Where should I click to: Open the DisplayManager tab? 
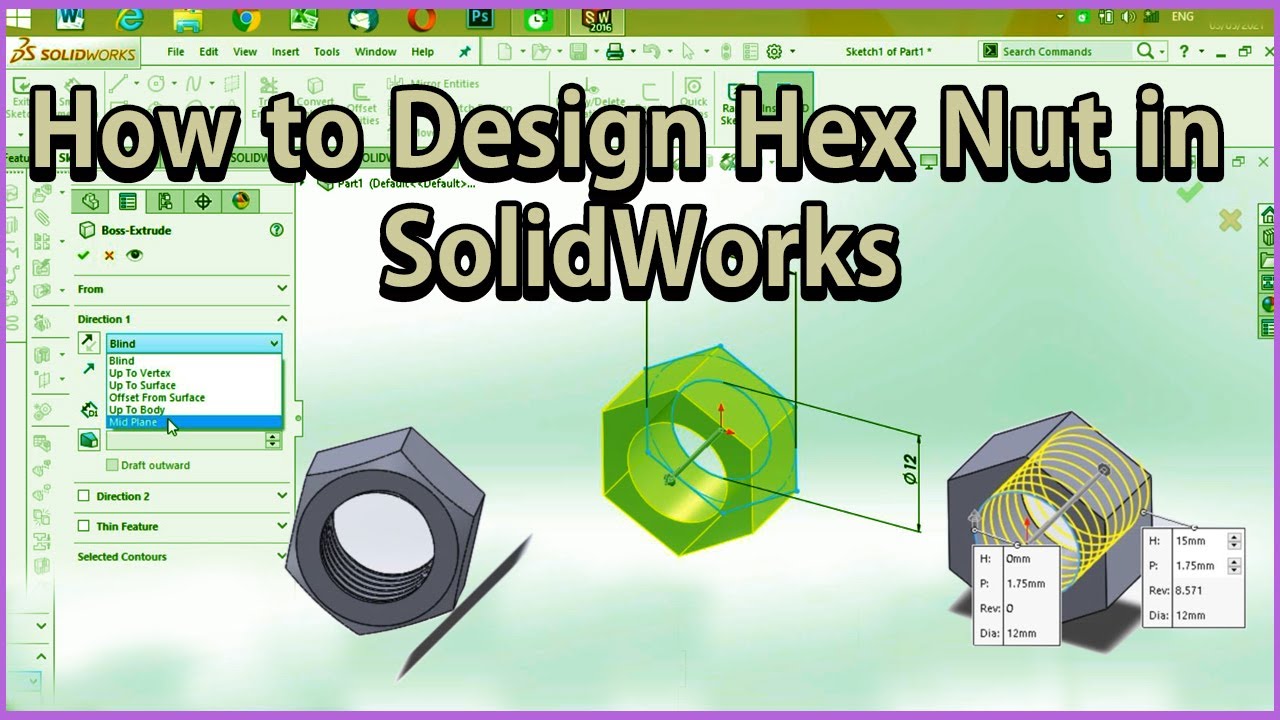tap(240, 201)
